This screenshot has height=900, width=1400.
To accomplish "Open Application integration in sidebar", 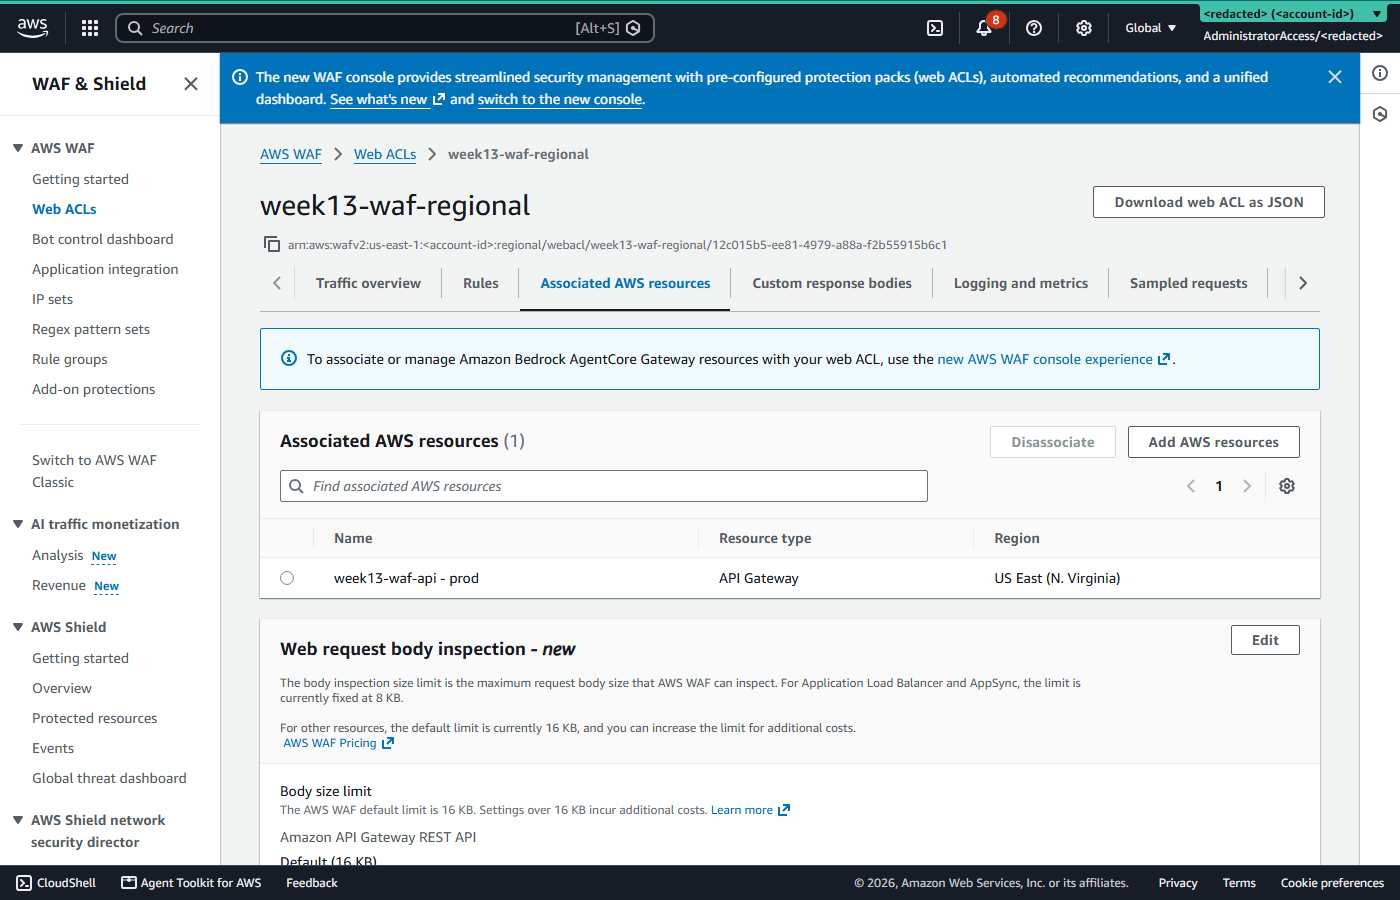I will [105, 269].
